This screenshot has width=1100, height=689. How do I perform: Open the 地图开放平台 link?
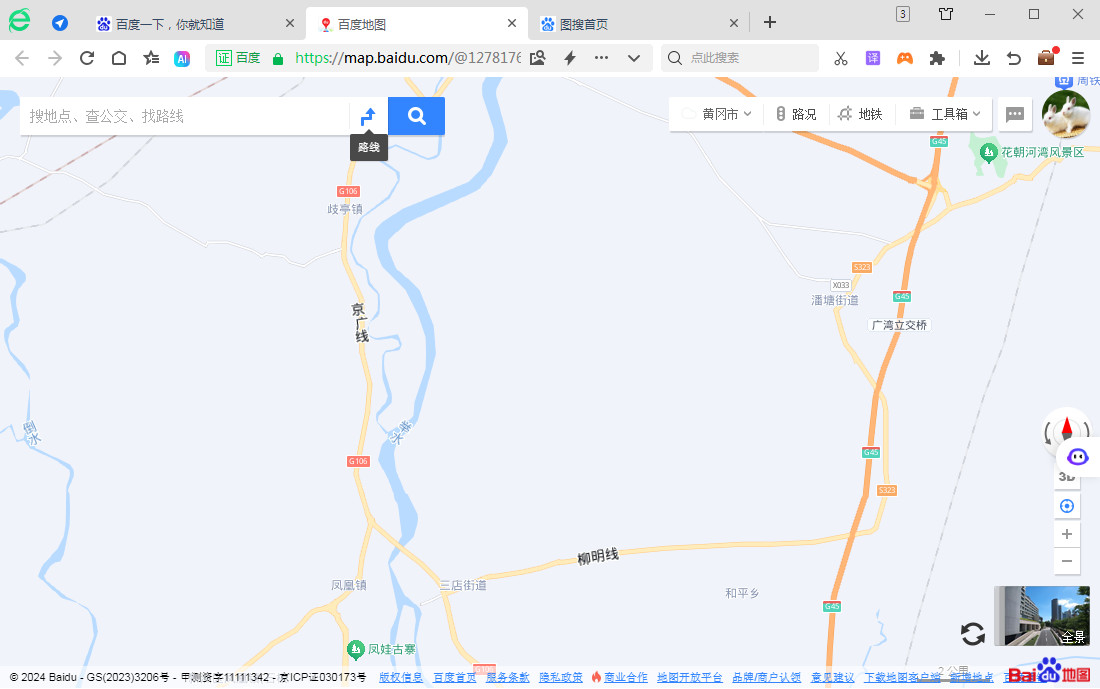point(690,677)
